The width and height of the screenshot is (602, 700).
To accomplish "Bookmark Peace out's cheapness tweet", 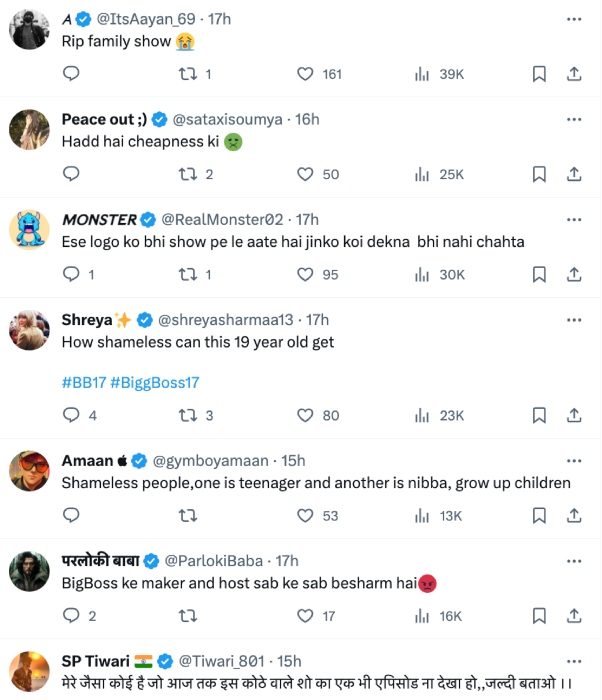I will 539,174.
